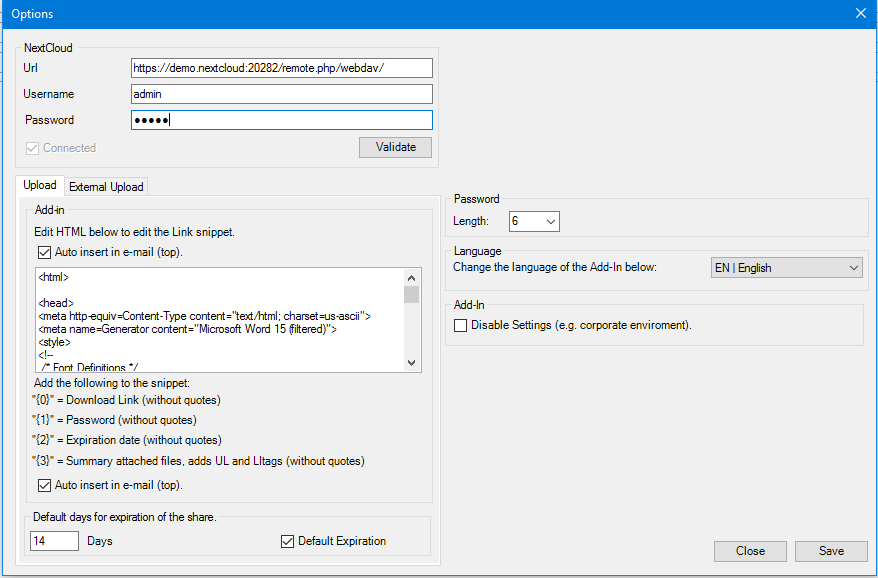Click the expiration Days input field
The width and height of the screenshot is (878, 578).
(54, 541)
